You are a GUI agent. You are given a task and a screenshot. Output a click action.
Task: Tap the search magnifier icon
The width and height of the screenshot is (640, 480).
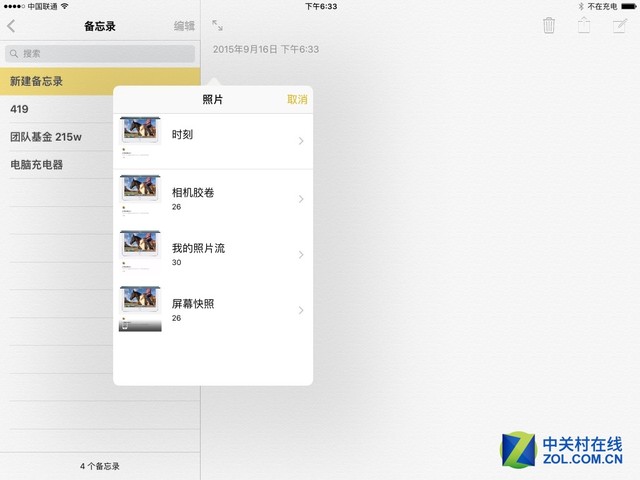[14, 53]
